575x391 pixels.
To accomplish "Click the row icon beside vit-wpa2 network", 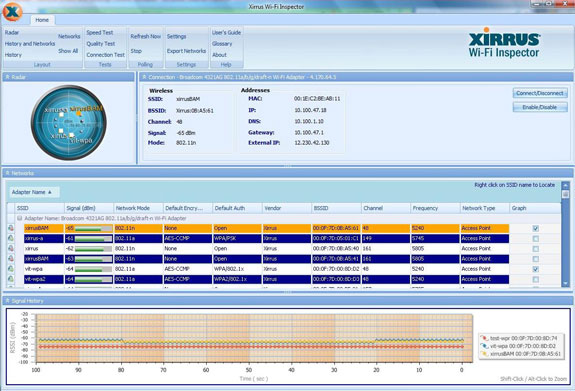I will coord(11,279).
